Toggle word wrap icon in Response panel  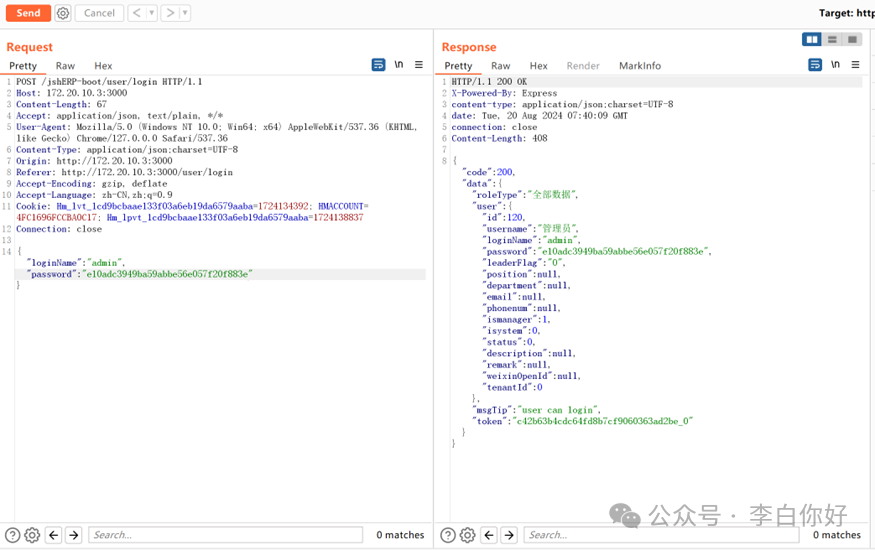coord(815,65)
